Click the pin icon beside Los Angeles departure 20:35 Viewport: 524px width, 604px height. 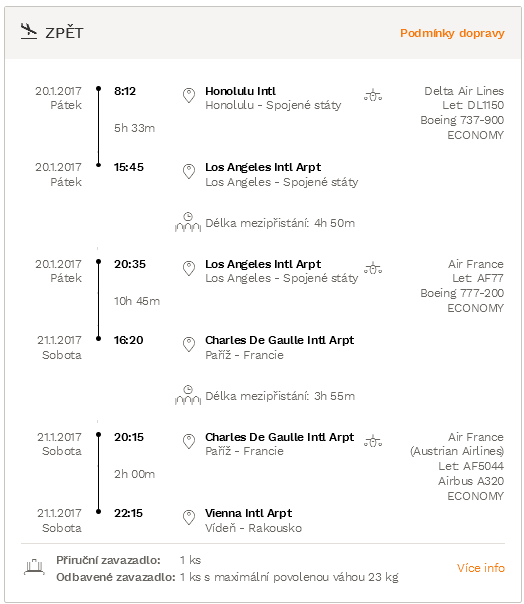tap(189, 268)
